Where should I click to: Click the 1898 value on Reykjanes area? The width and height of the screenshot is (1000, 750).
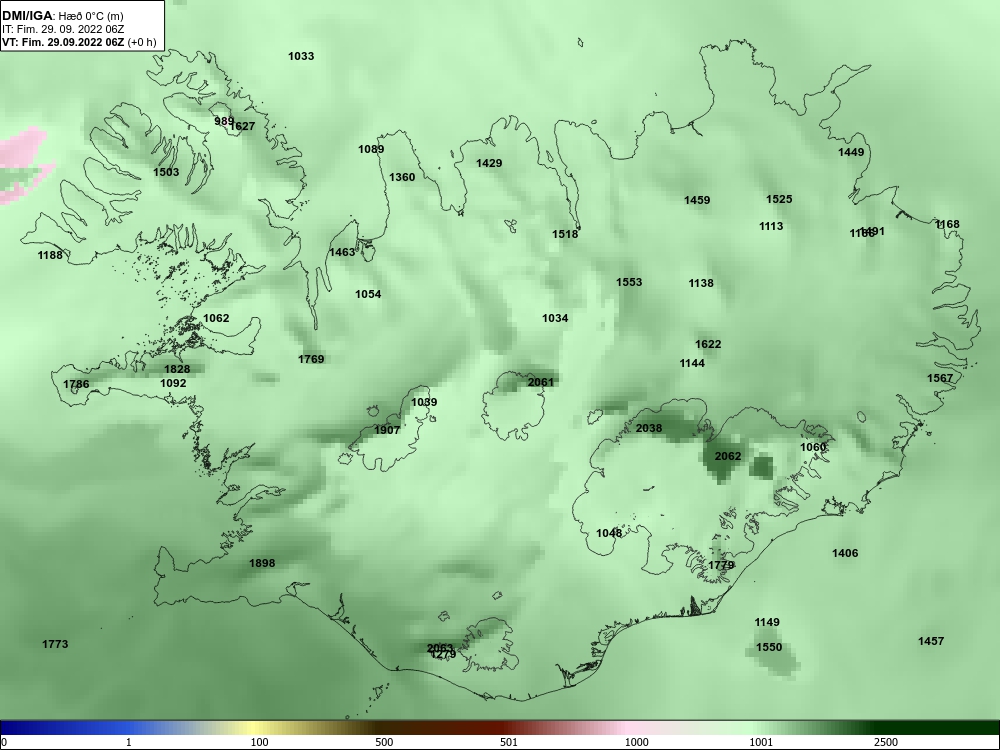tap(262, 563)
